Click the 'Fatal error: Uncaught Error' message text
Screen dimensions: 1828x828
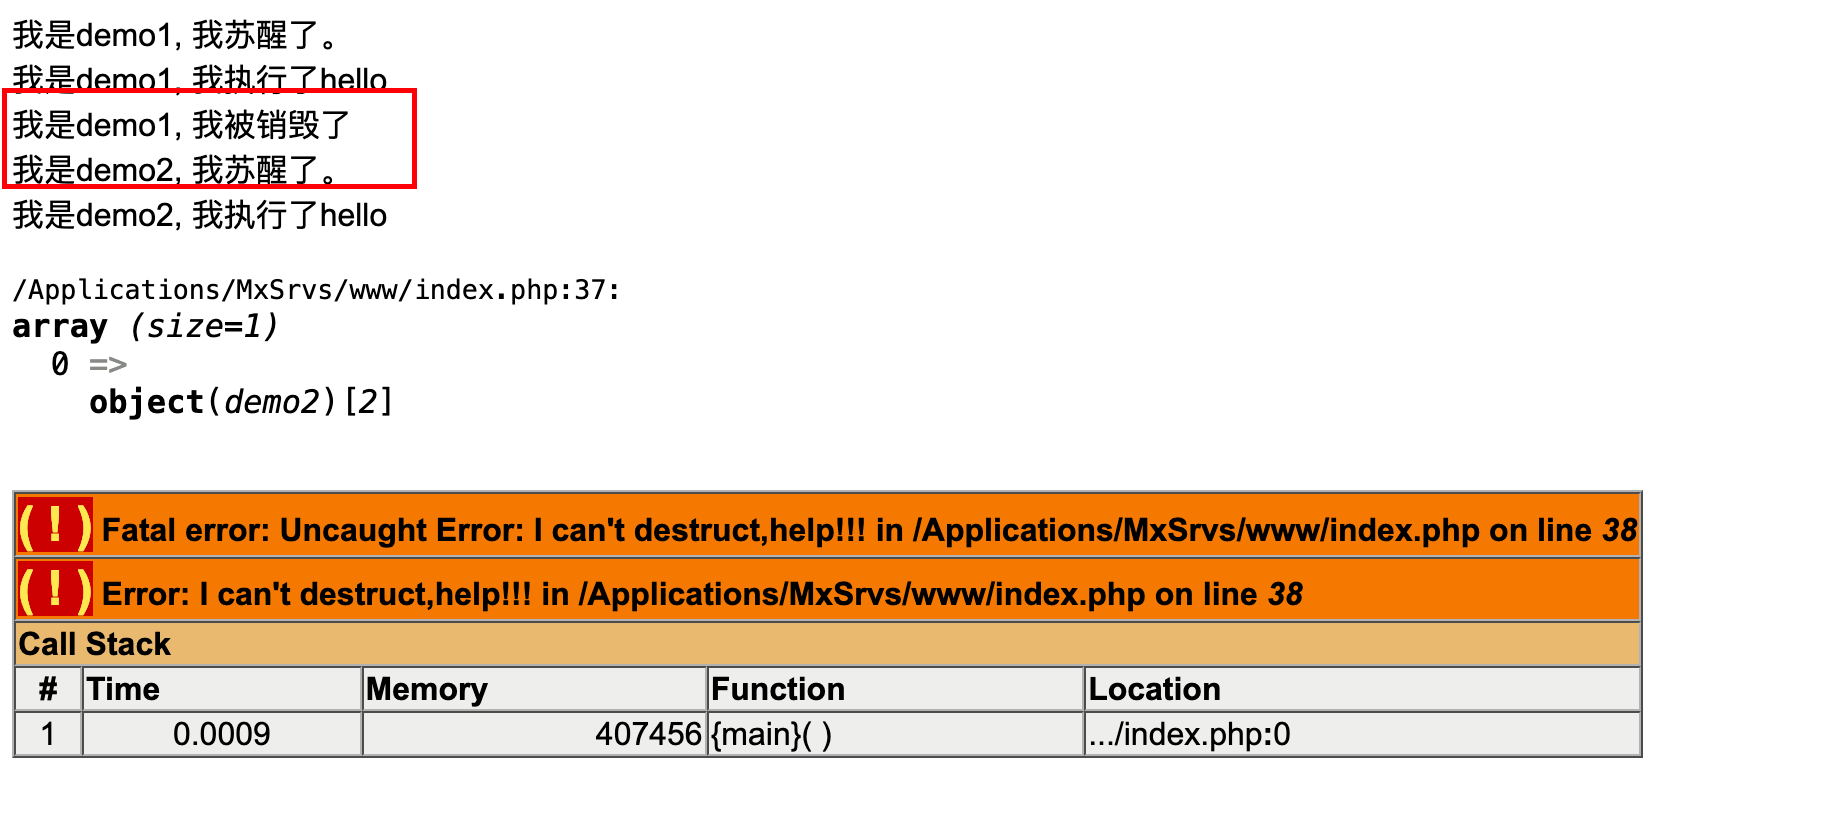[x=869, y=530]
